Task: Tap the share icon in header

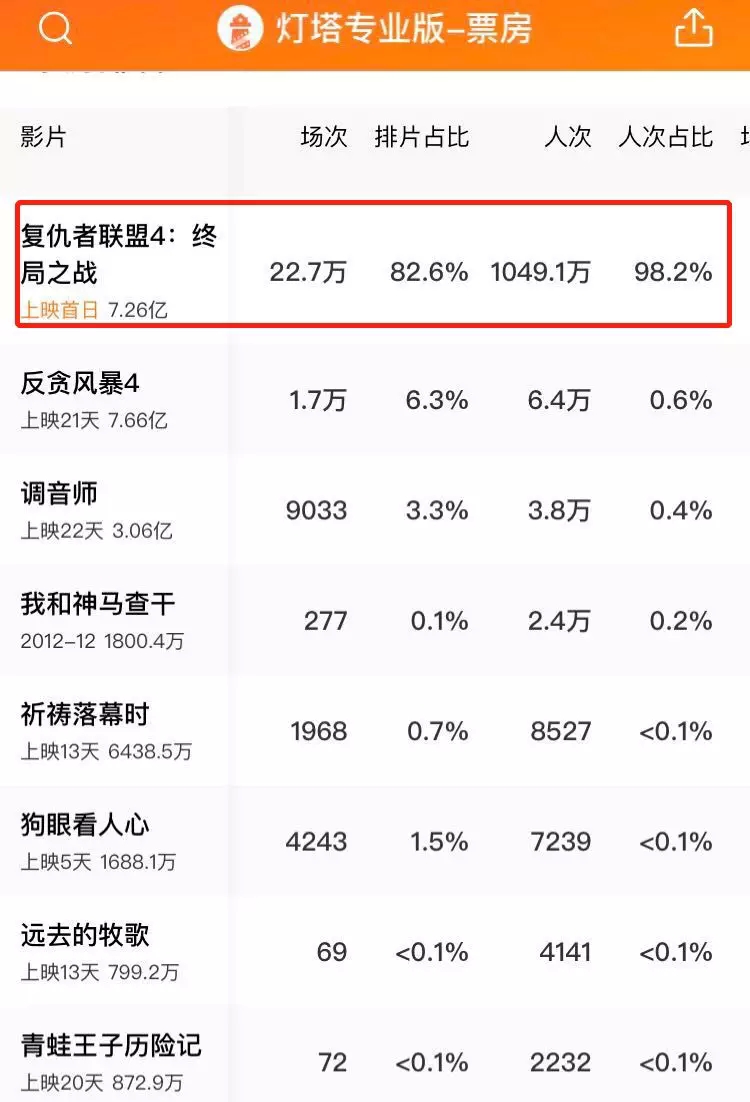Action: coord(694,29)
